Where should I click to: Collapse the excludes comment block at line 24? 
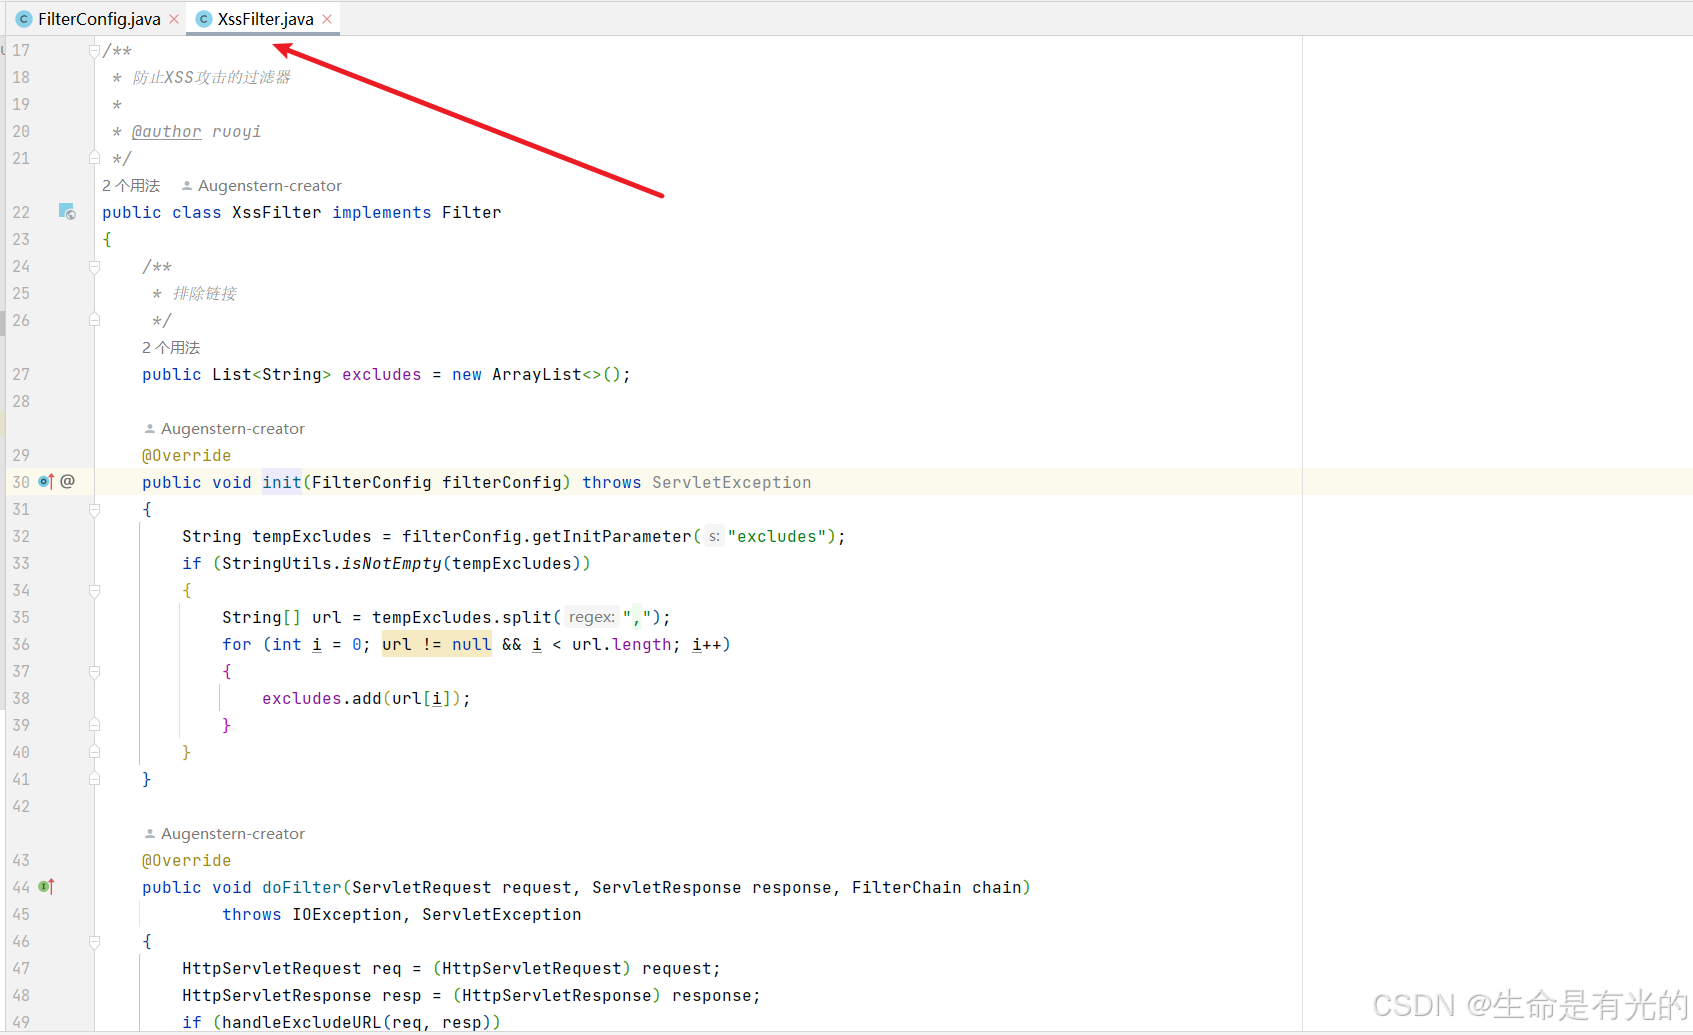[x=94, y=266]
